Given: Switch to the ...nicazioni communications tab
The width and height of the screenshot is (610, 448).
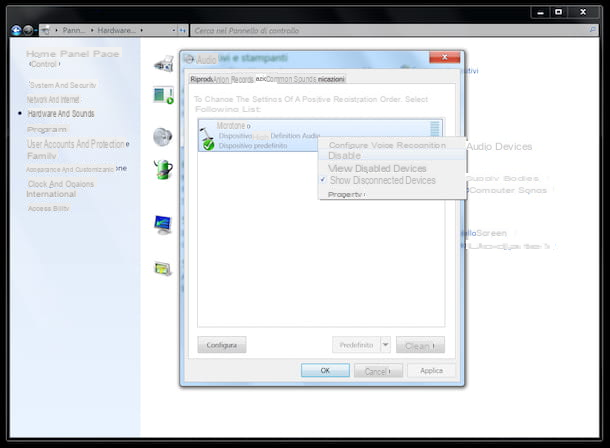Looking at the screenshot, I should 331,79.
